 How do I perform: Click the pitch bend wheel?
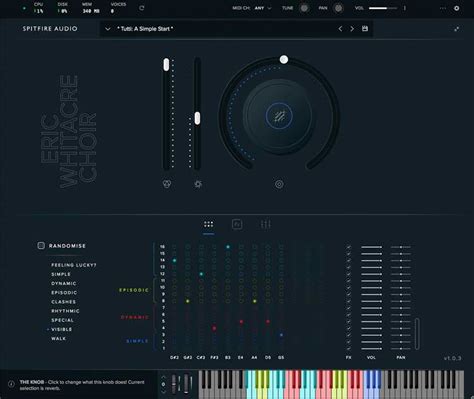[174, 384]
